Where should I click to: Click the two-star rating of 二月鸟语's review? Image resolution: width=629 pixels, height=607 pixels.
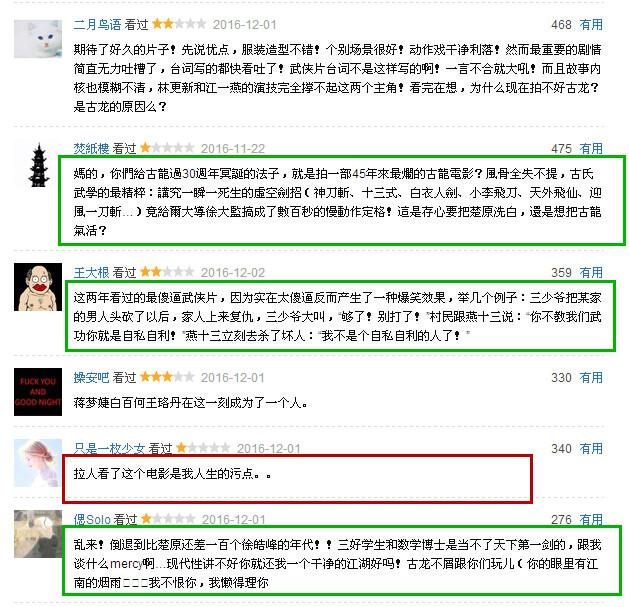click(179, 24)
